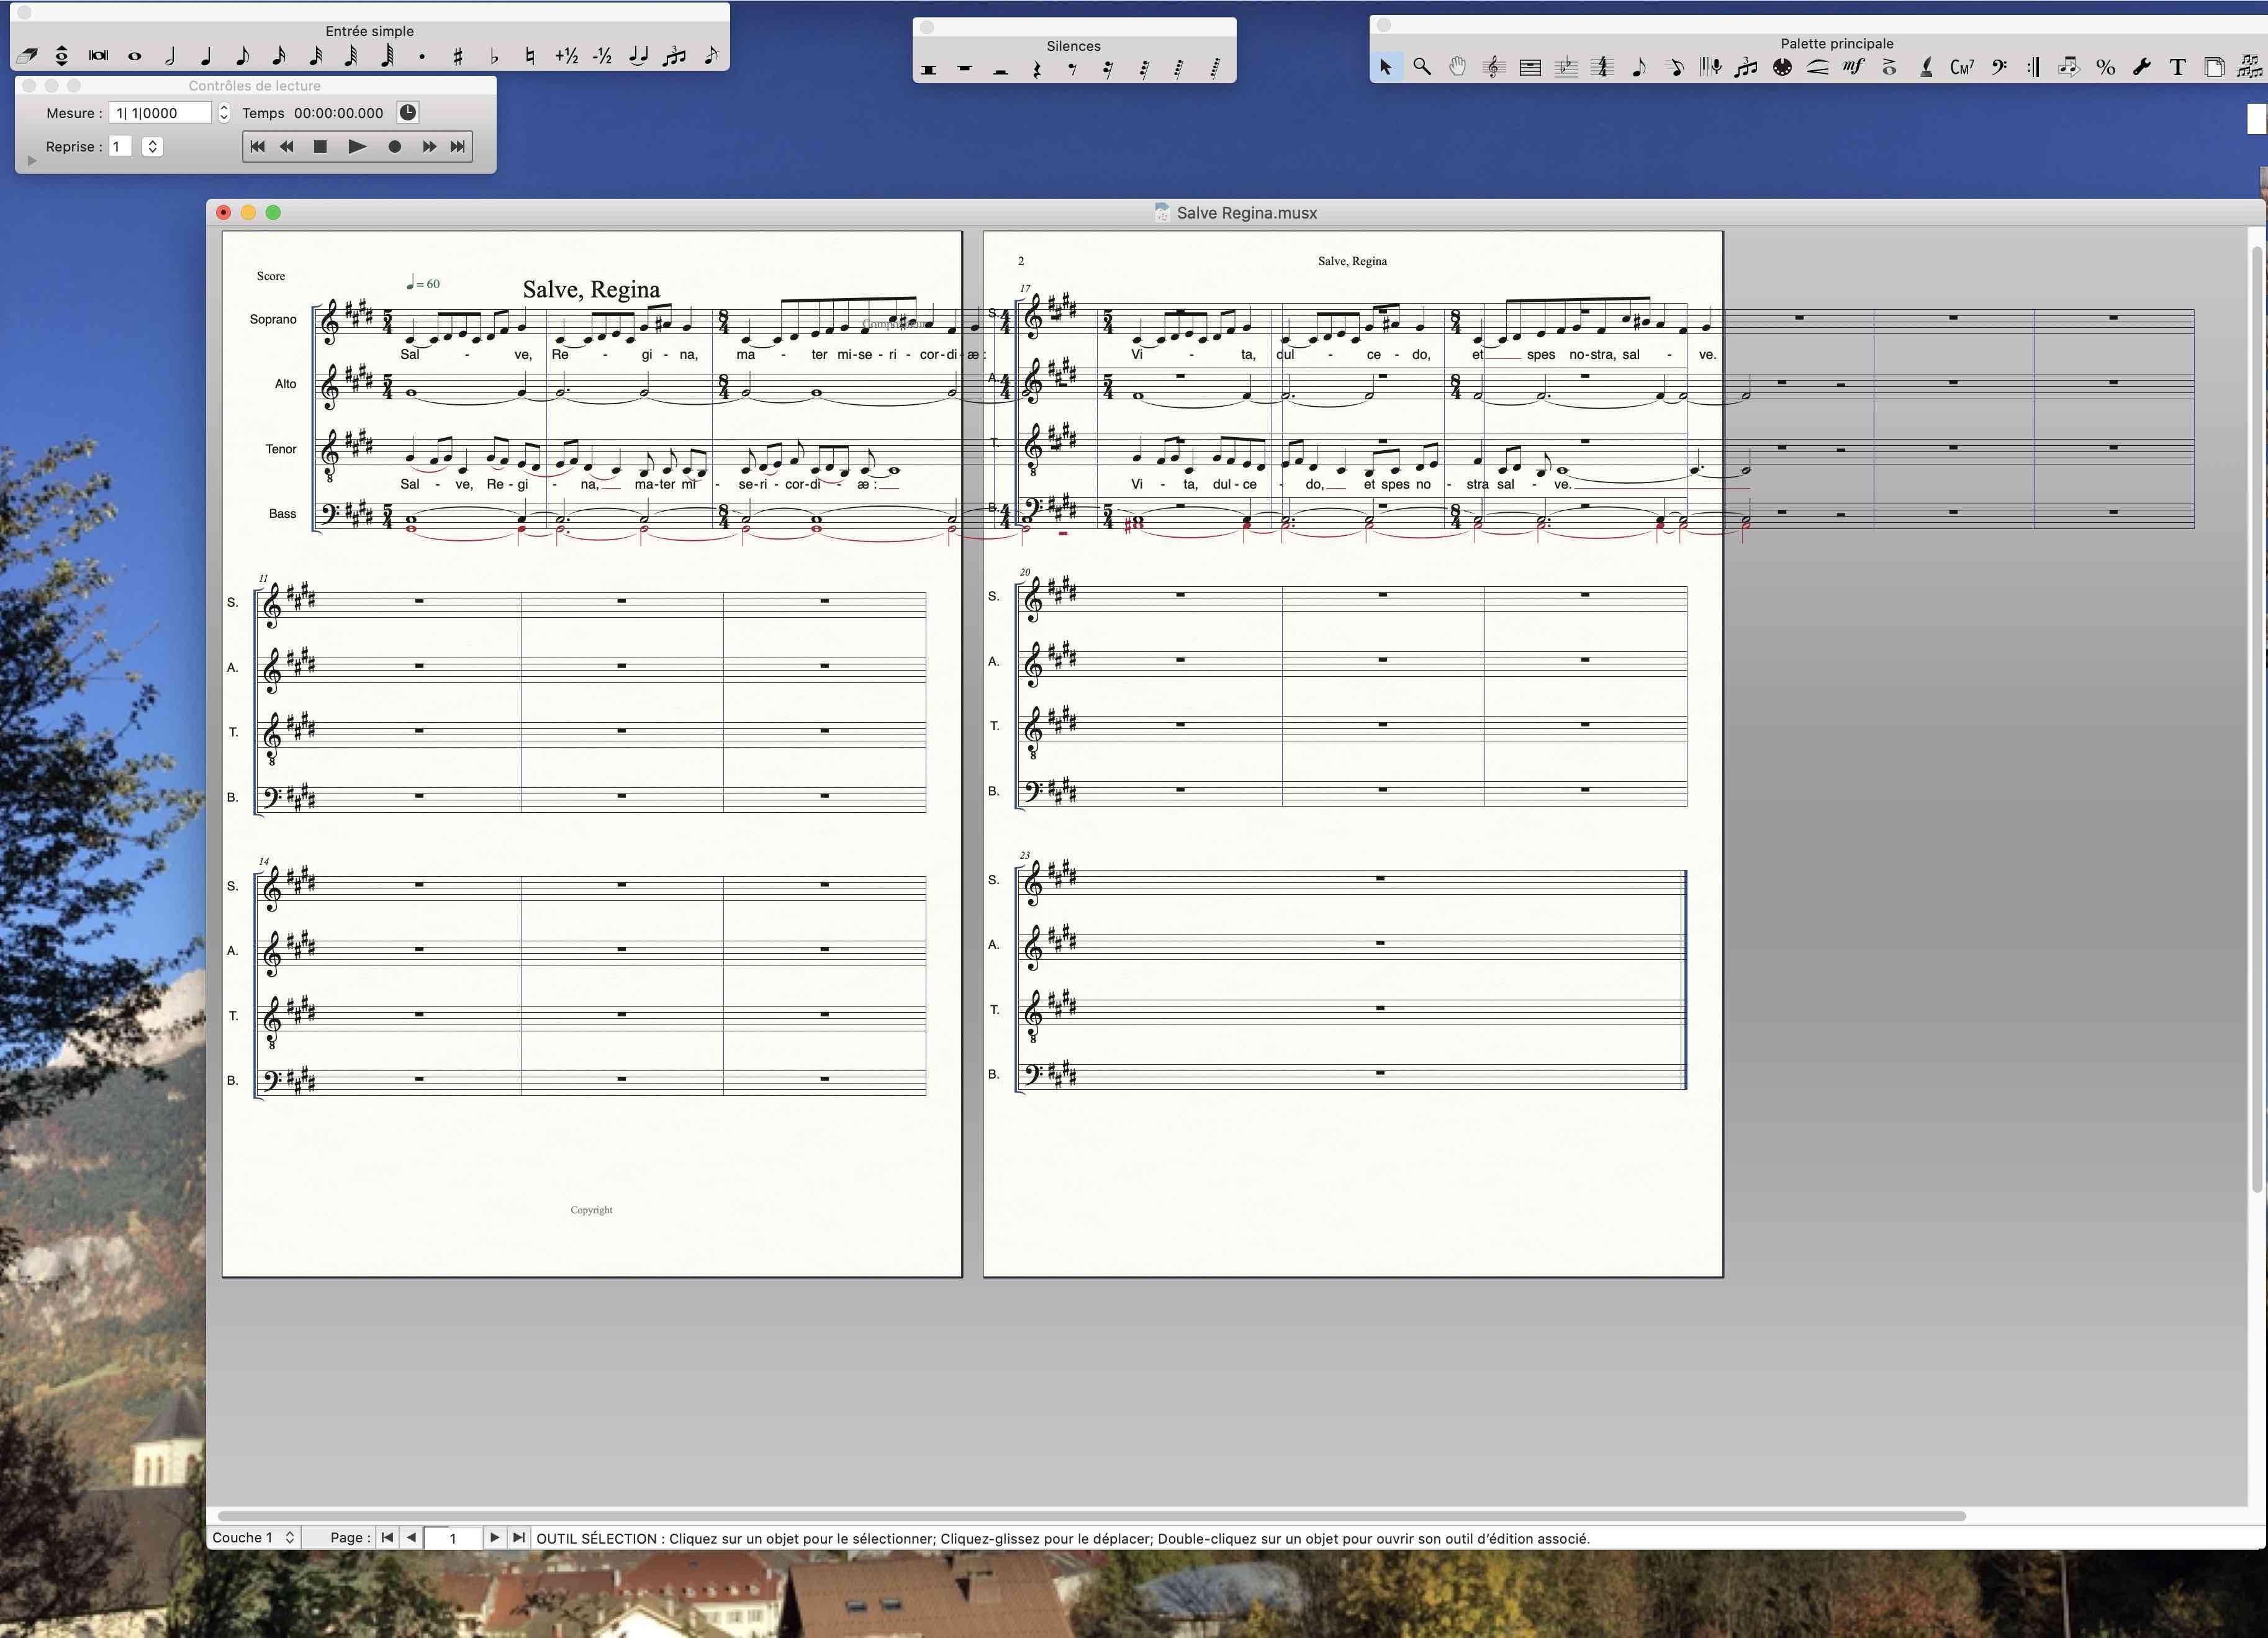Activate the Lyrics tool

pos(1926,67)
